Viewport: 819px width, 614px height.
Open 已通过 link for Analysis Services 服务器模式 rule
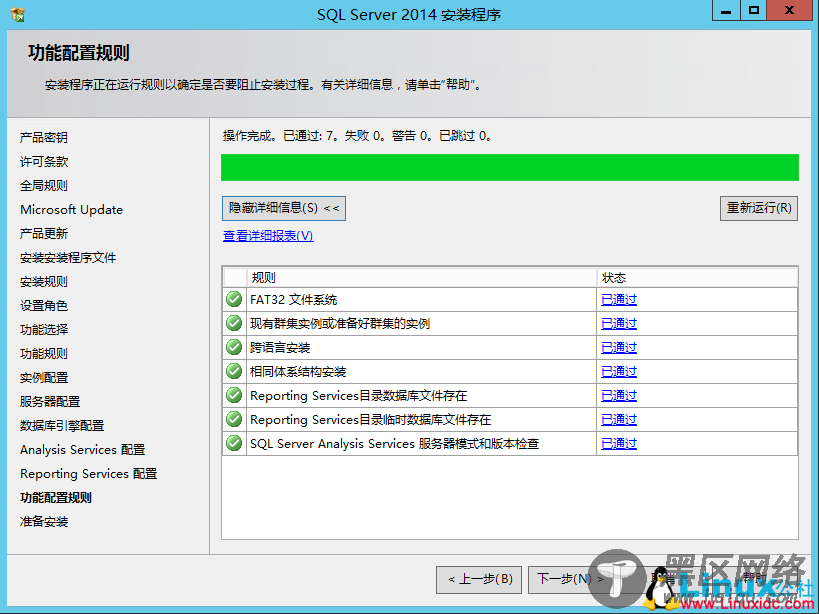pos(619,444)
